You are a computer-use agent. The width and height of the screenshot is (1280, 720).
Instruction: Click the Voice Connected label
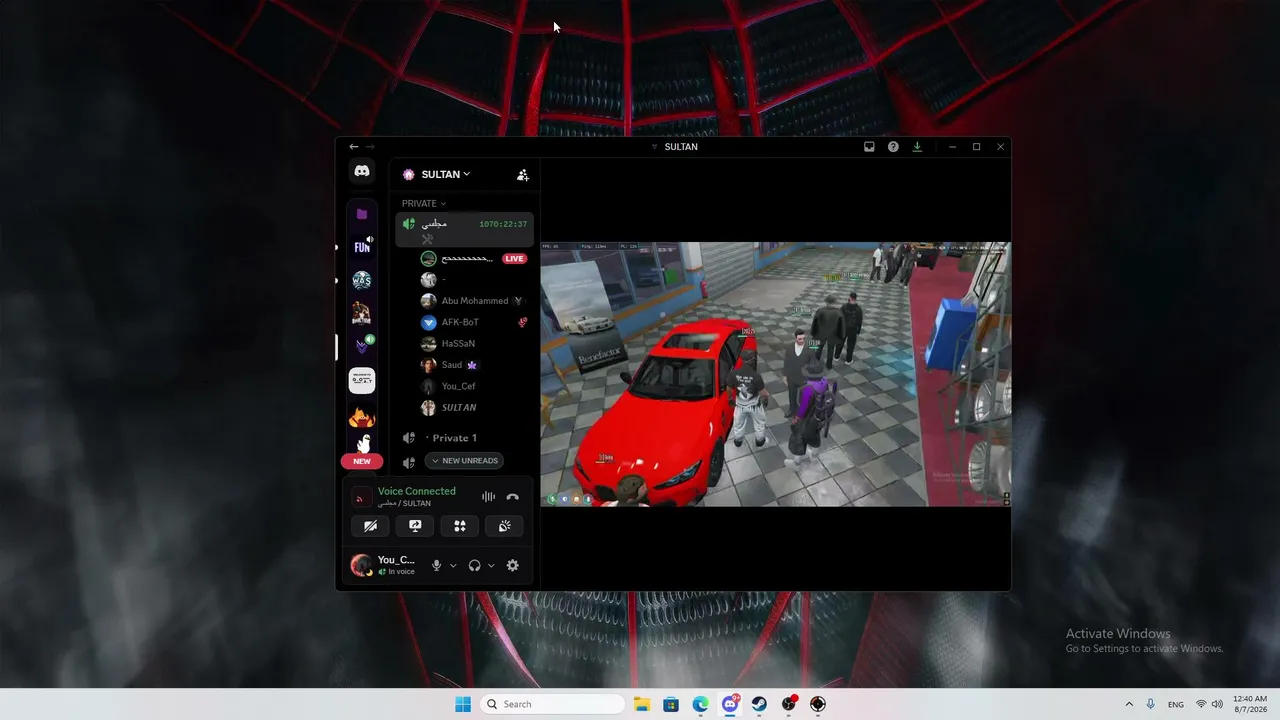pos(417,491)
